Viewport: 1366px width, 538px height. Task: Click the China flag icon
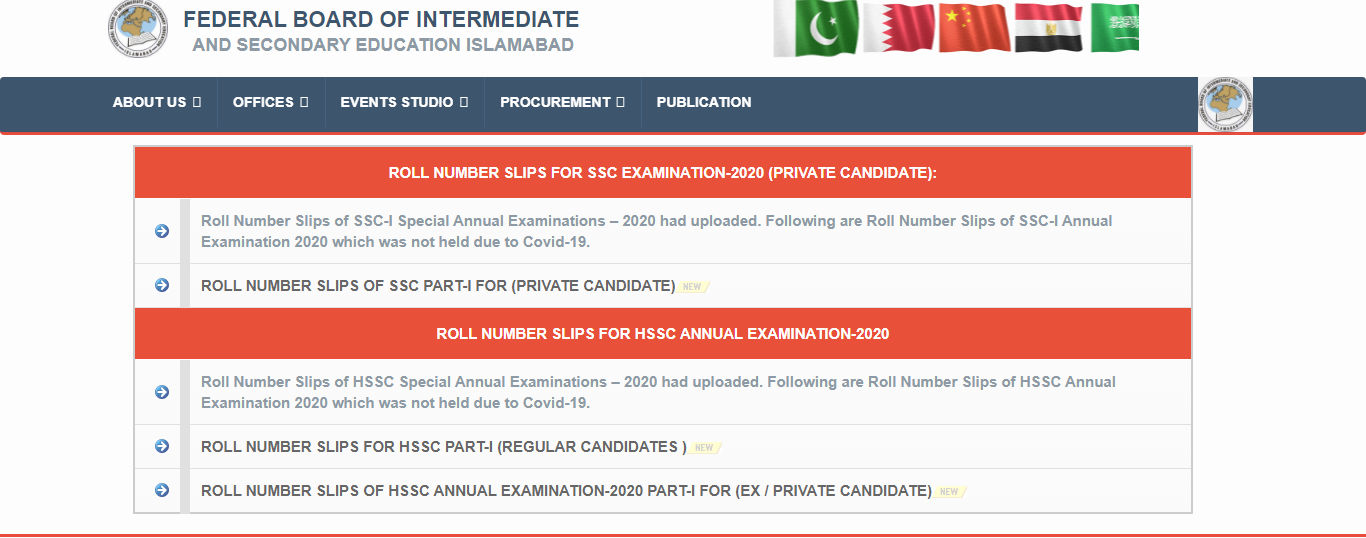tap(975, 27)
